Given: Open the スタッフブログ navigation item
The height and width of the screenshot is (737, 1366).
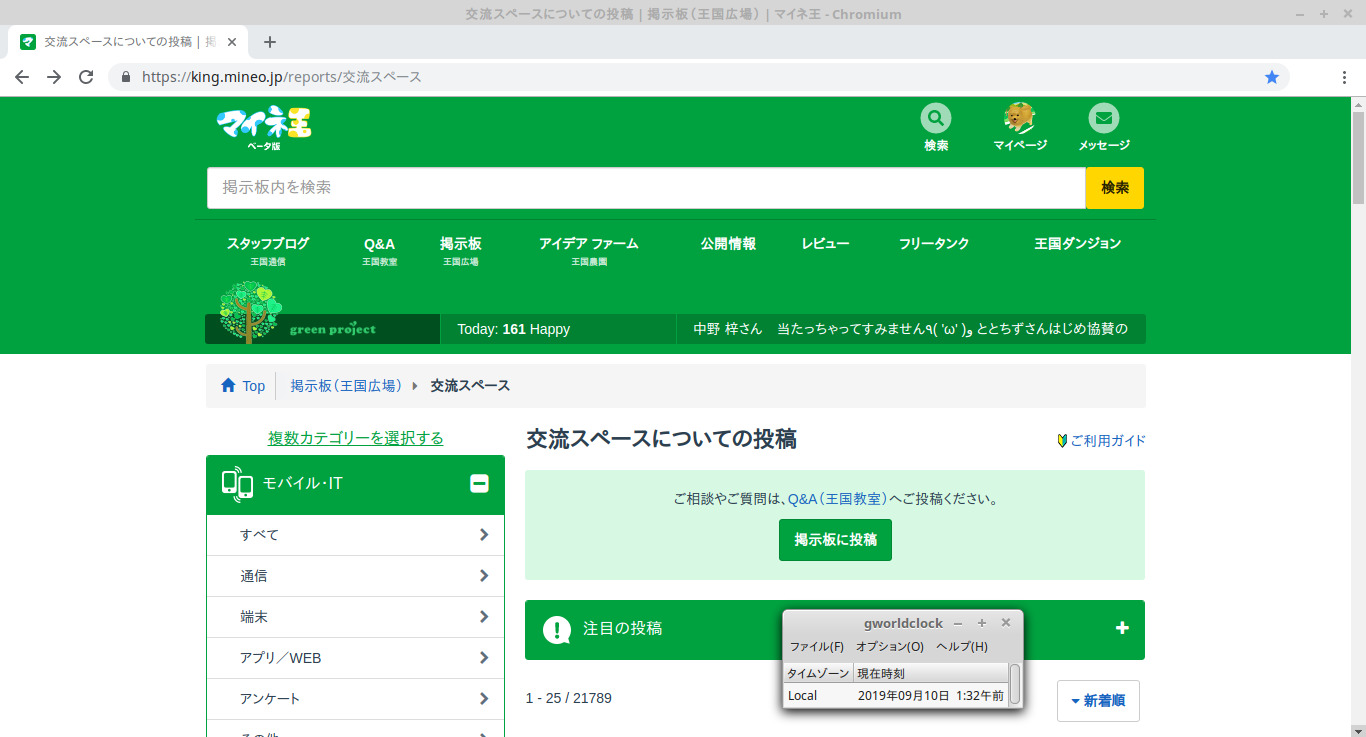Looking at the screenshot, I should tap(267, 244).
